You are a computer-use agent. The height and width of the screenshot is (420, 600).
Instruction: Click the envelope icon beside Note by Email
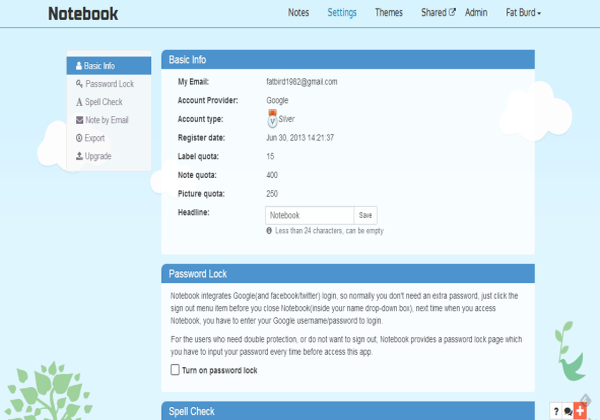[79, 120]
